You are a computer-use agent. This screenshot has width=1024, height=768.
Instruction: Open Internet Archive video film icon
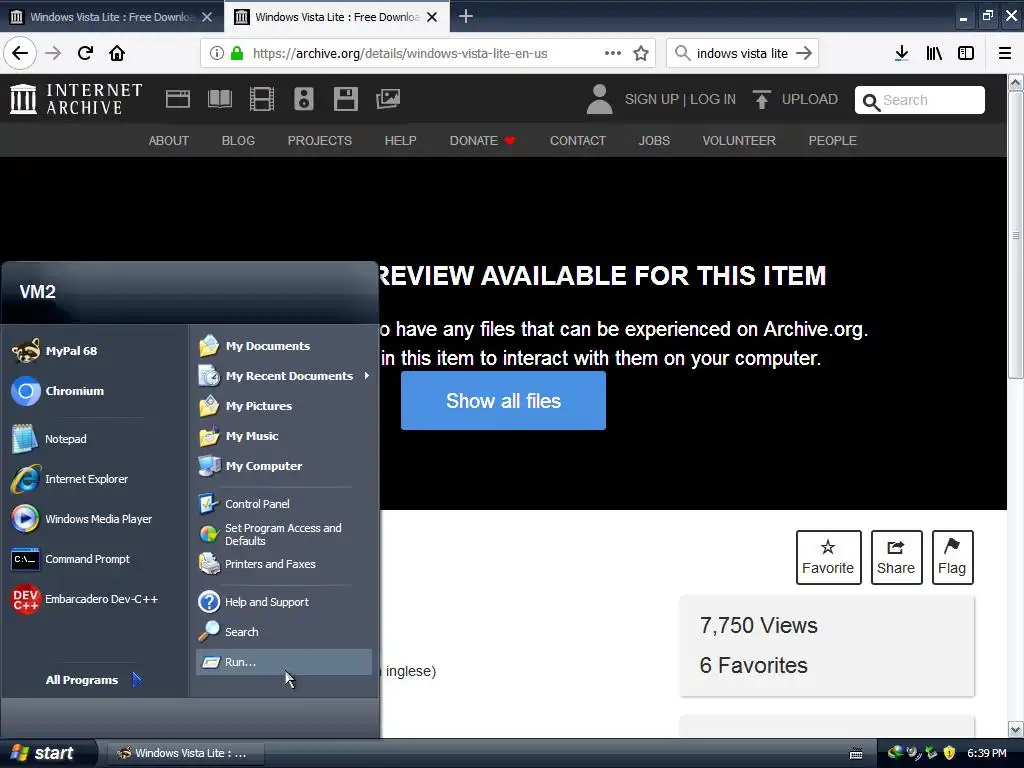[x=262, y=99]
